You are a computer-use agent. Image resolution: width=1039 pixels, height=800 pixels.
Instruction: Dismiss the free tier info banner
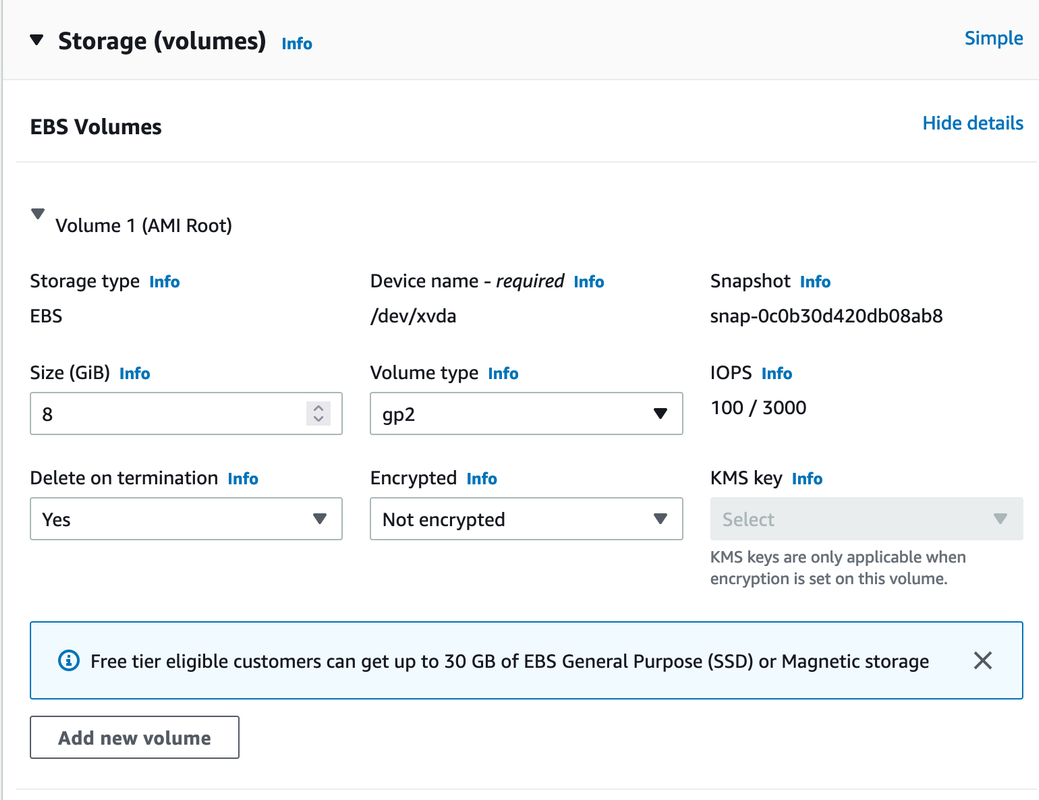tap(983, 660)
